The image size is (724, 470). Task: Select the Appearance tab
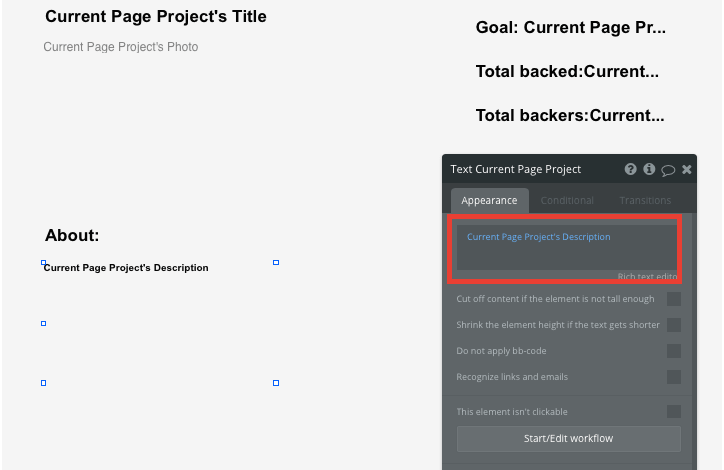[489, 200]
